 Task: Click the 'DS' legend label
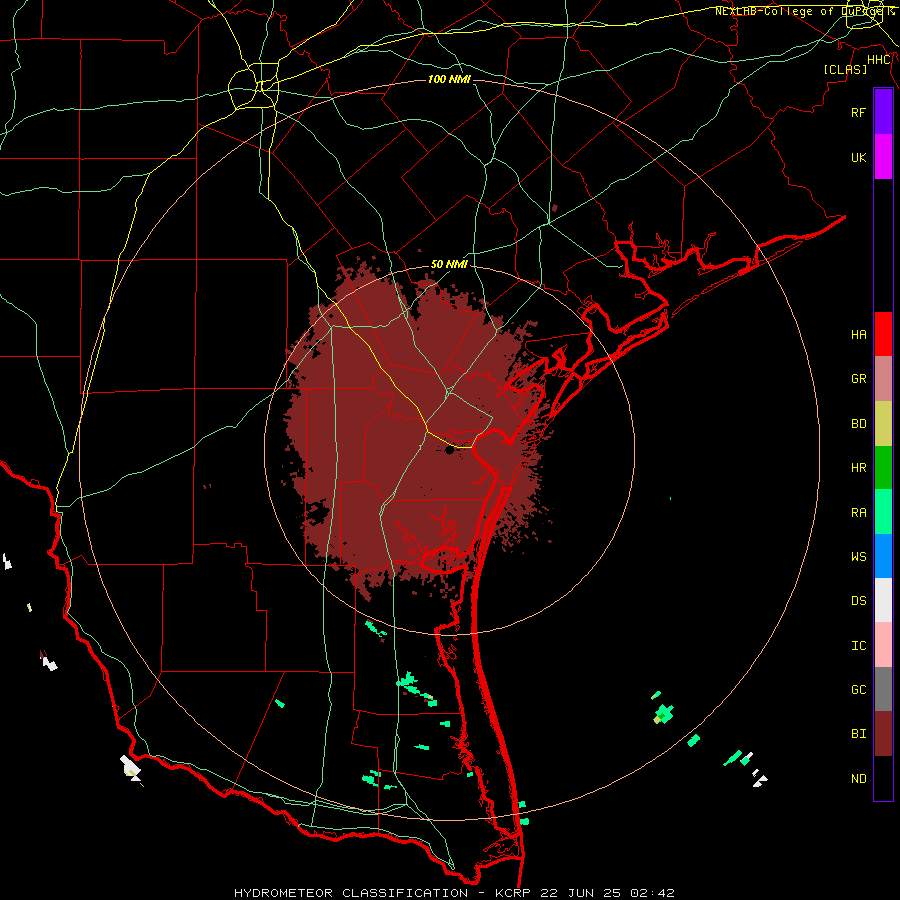pos(858,600)
